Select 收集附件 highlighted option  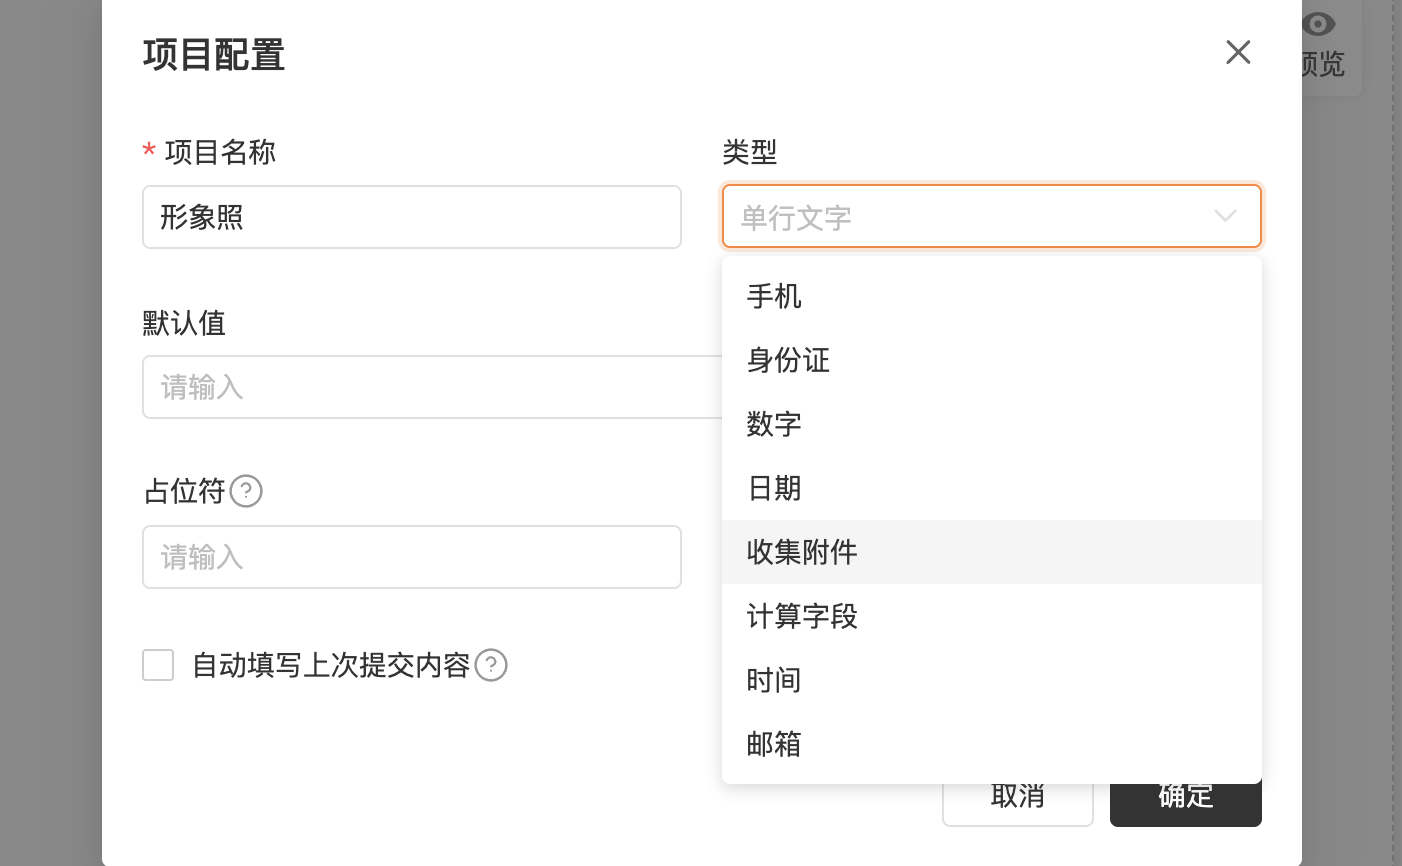click(x=992, y=552)
